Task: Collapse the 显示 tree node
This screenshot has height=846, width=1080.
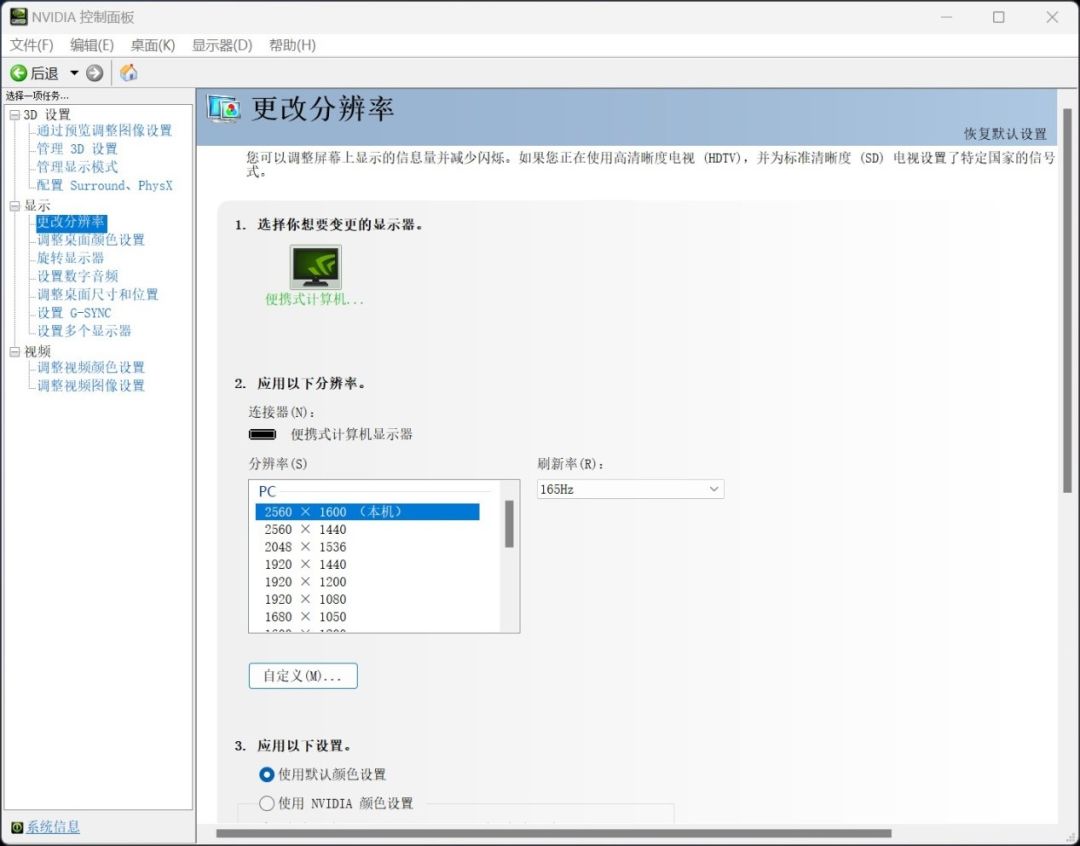Action: coord(14,206)
